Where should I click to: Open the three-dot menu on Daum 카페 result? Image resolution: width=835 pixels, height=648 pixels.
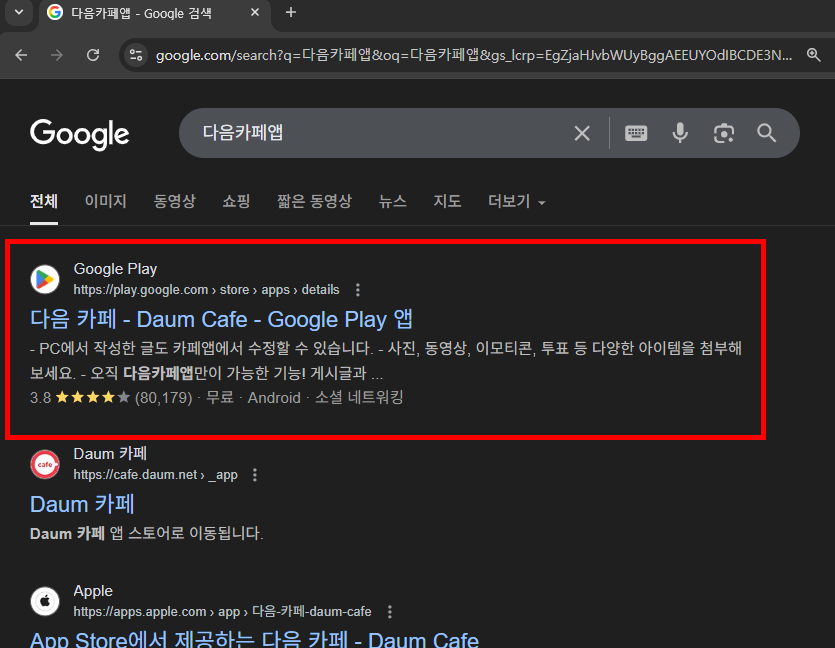tap(255, 475)
